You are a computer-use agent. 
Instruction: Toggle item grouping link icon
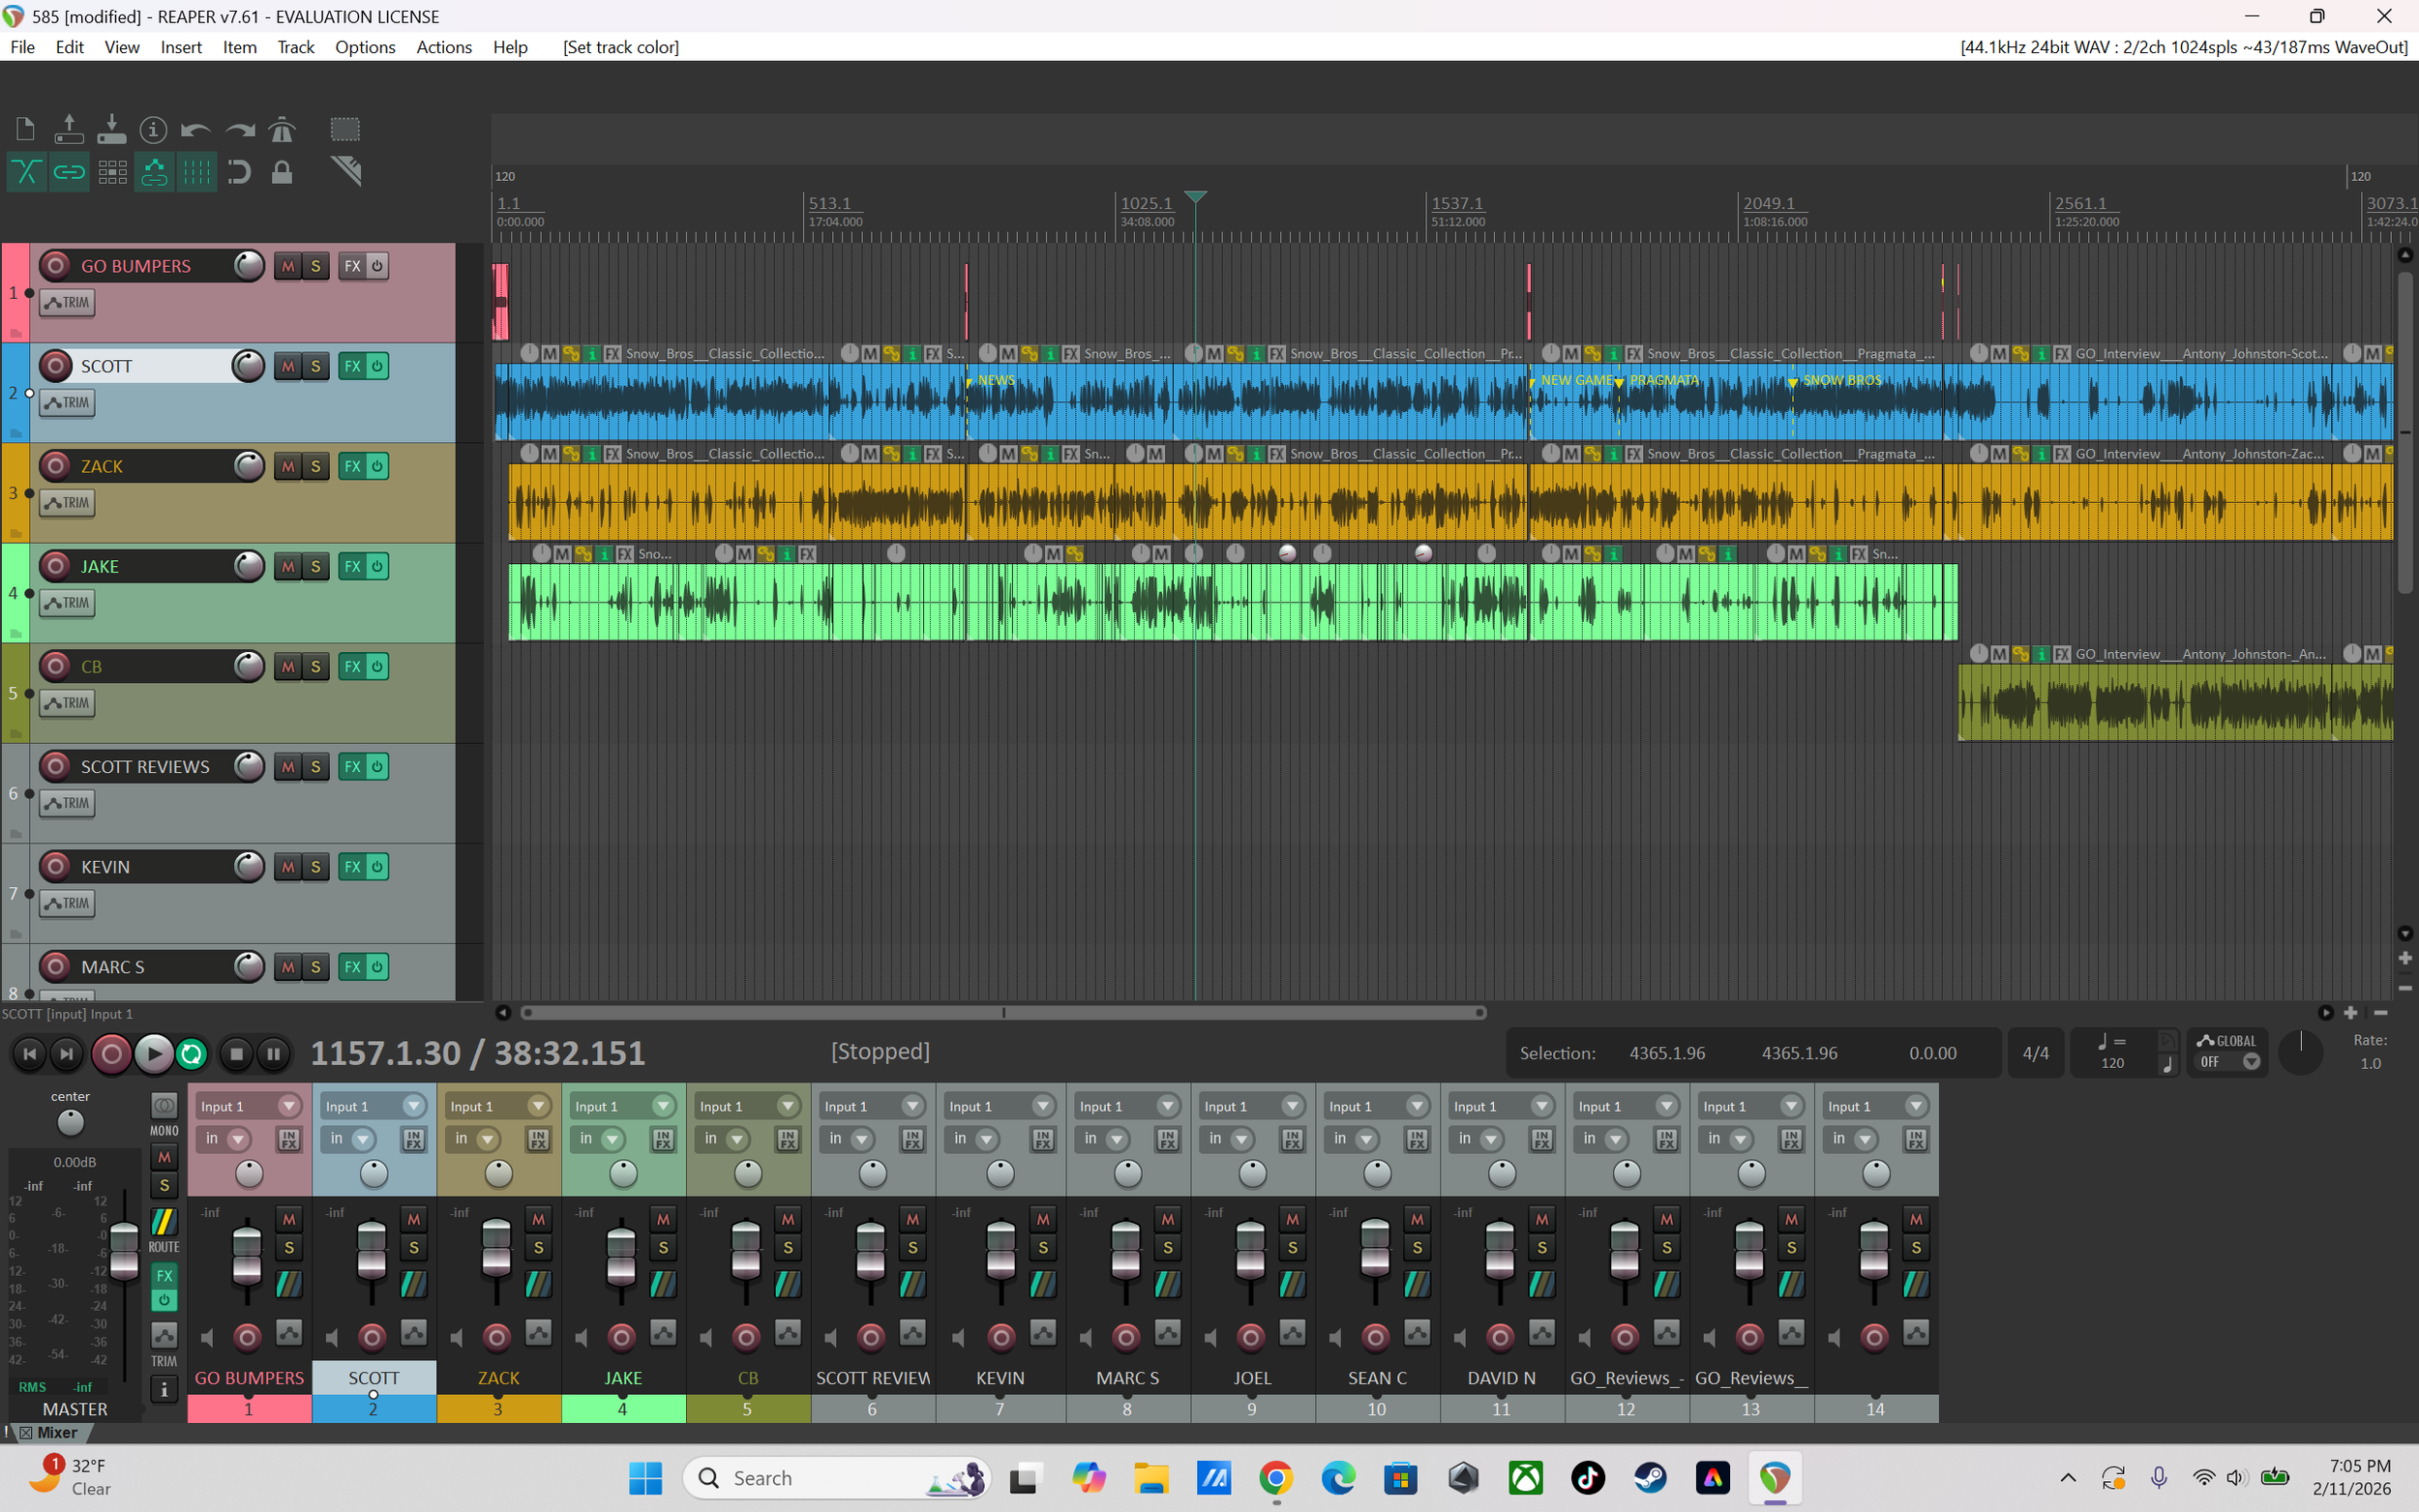tap(69, 172)
